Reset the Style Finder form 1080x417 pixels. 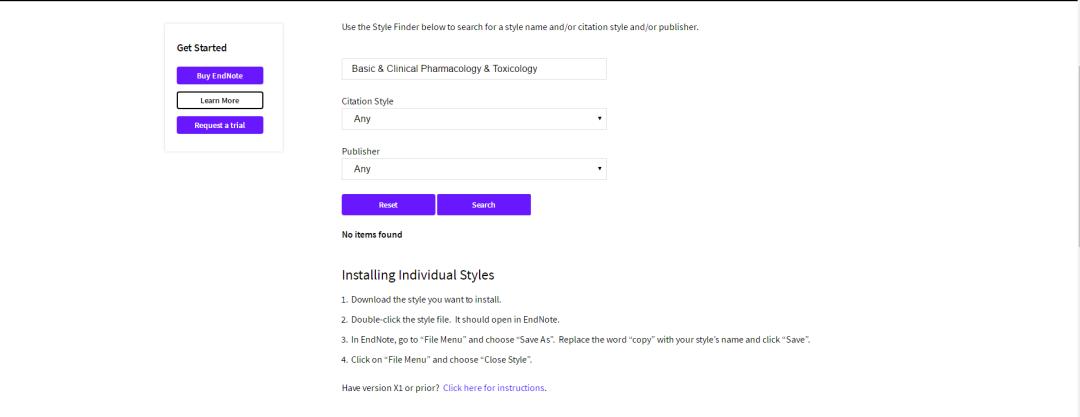pyautogui.click(x=388, y=205)
